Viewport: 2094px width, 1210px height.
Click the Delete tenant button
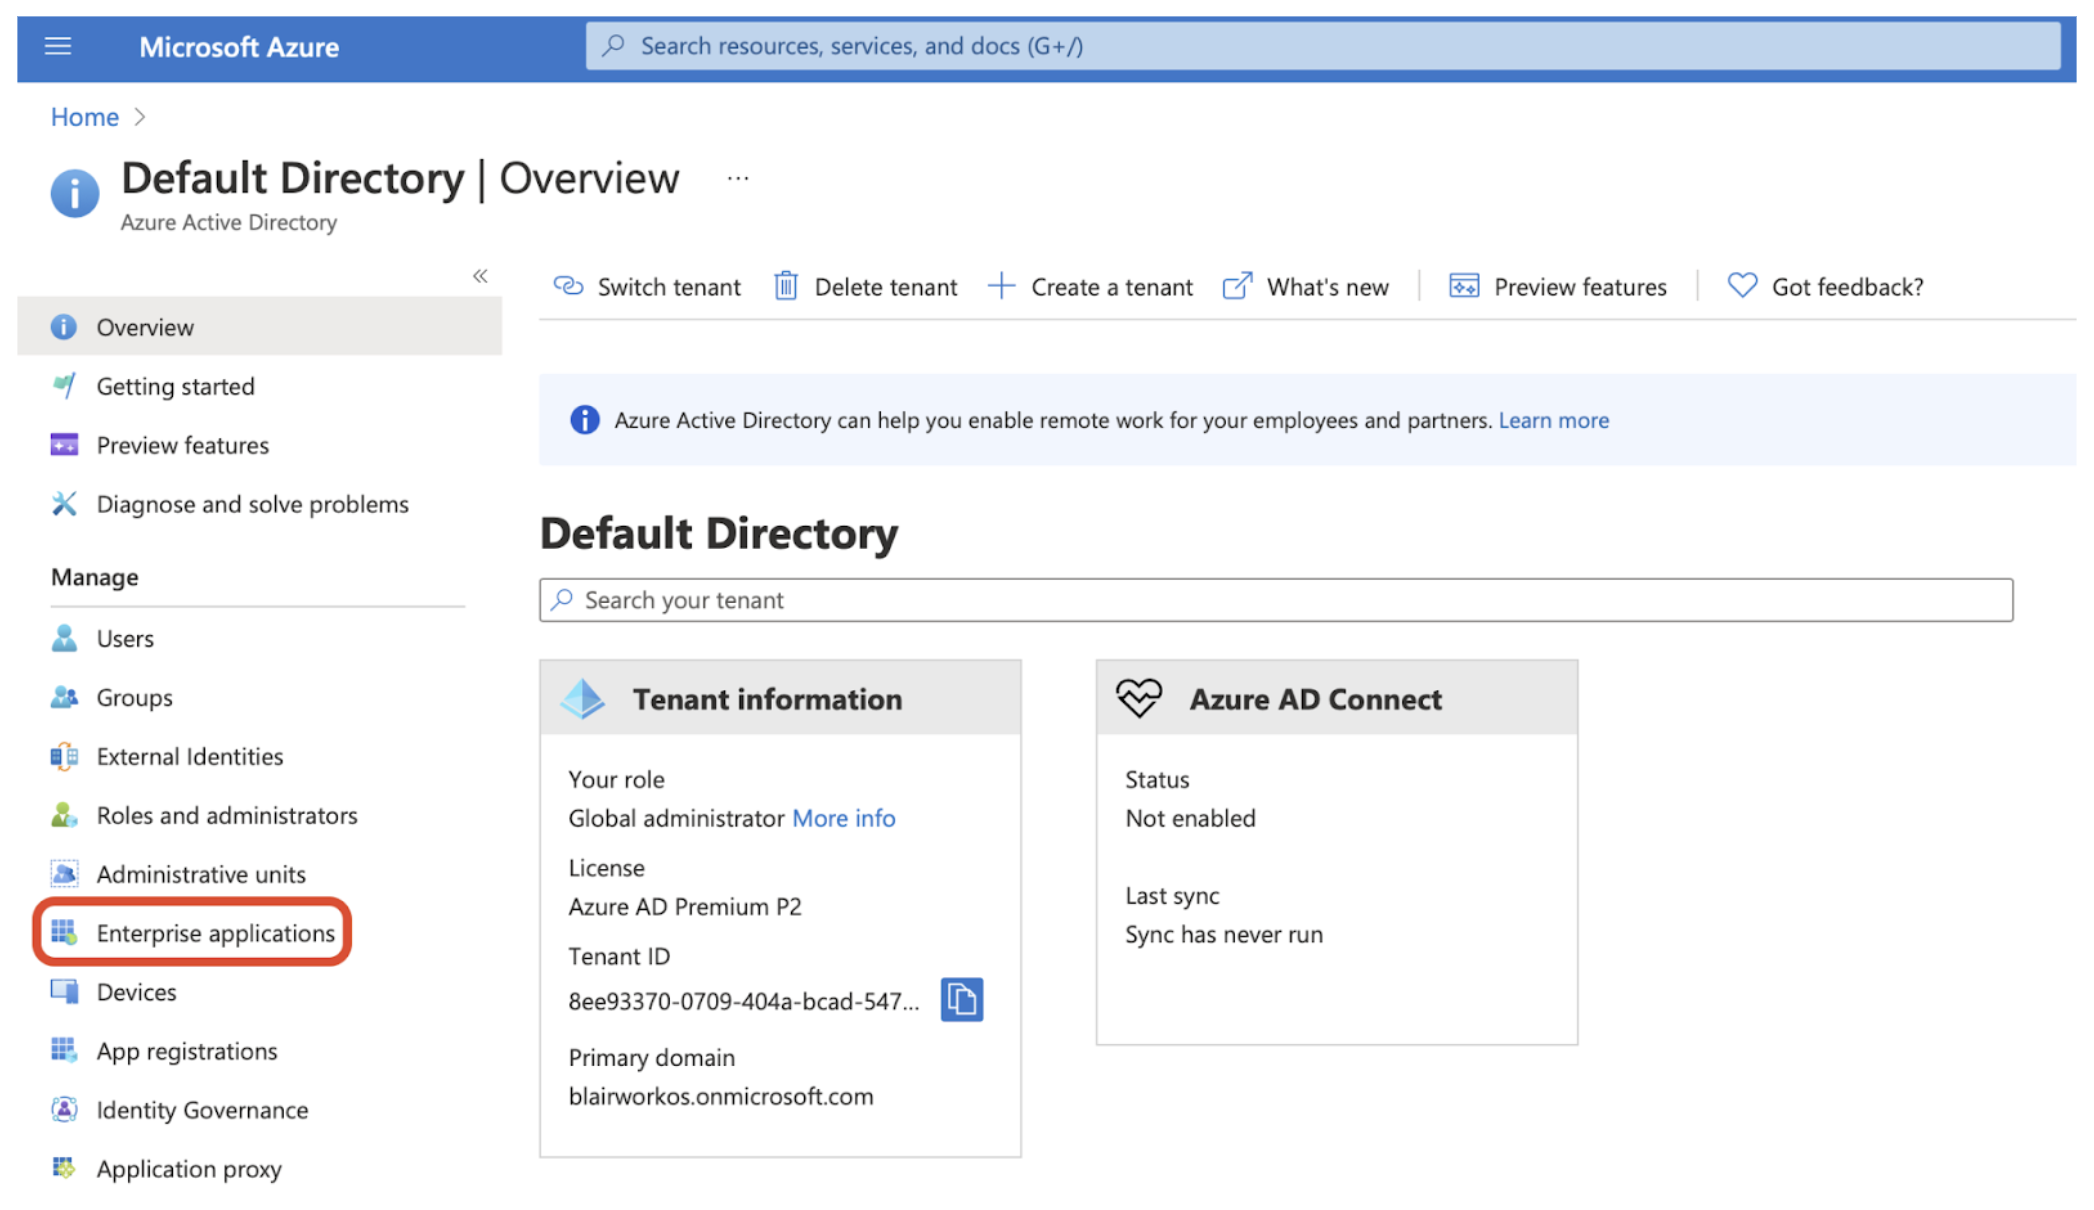(865, 287)
